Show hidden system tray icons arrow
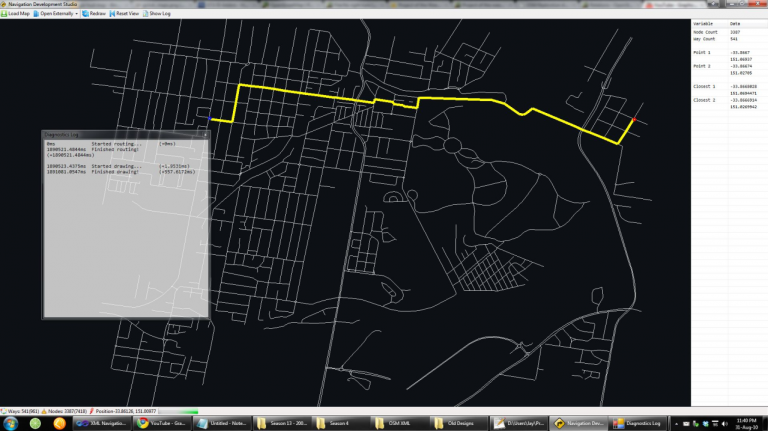 point(676,424)
